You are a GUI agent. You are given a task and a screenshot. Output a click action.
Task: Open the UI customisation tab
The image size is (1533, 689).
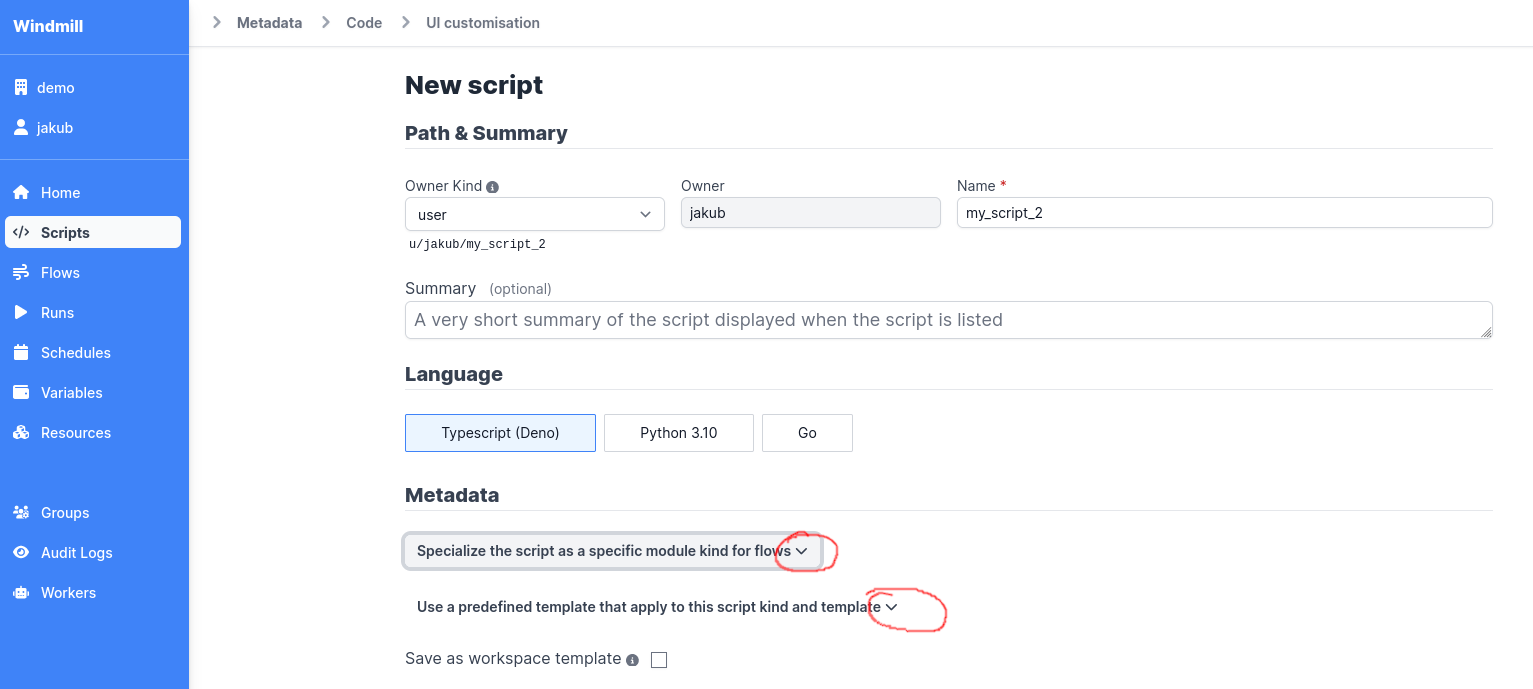tap(483, 22)
